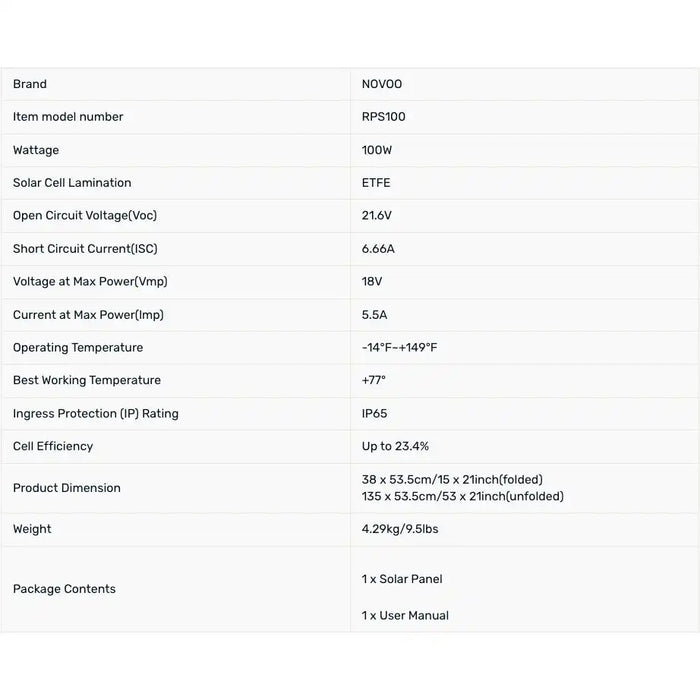Click the Brand row label
The height and width of the screenshot is (700, 700).
30,84
